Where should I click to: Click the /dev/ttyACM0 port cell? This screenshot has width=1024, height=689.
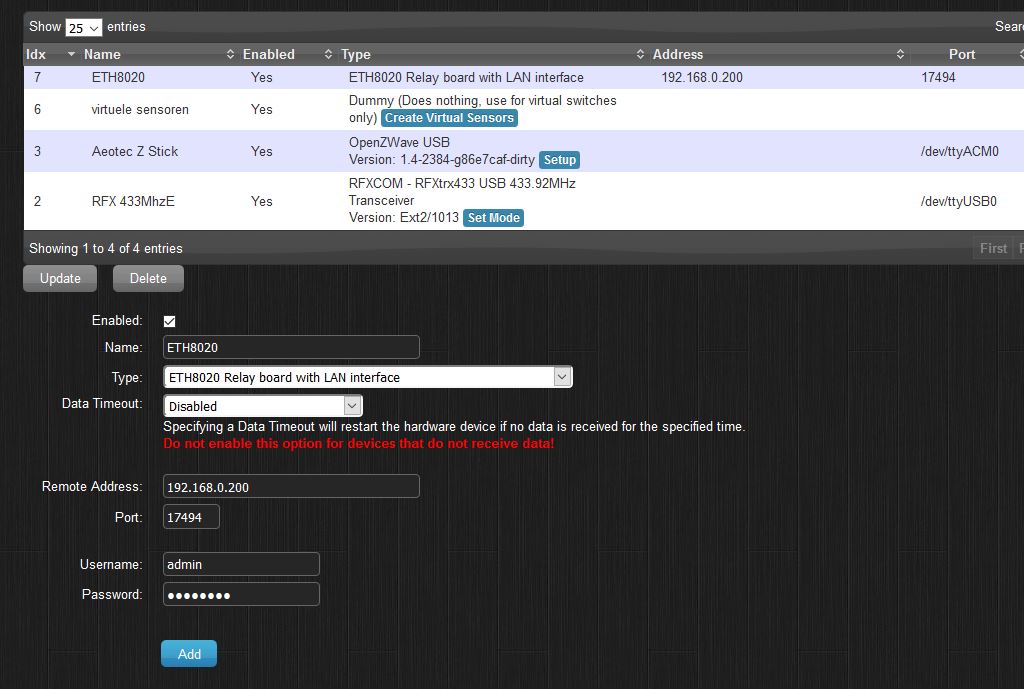[959, 152]
